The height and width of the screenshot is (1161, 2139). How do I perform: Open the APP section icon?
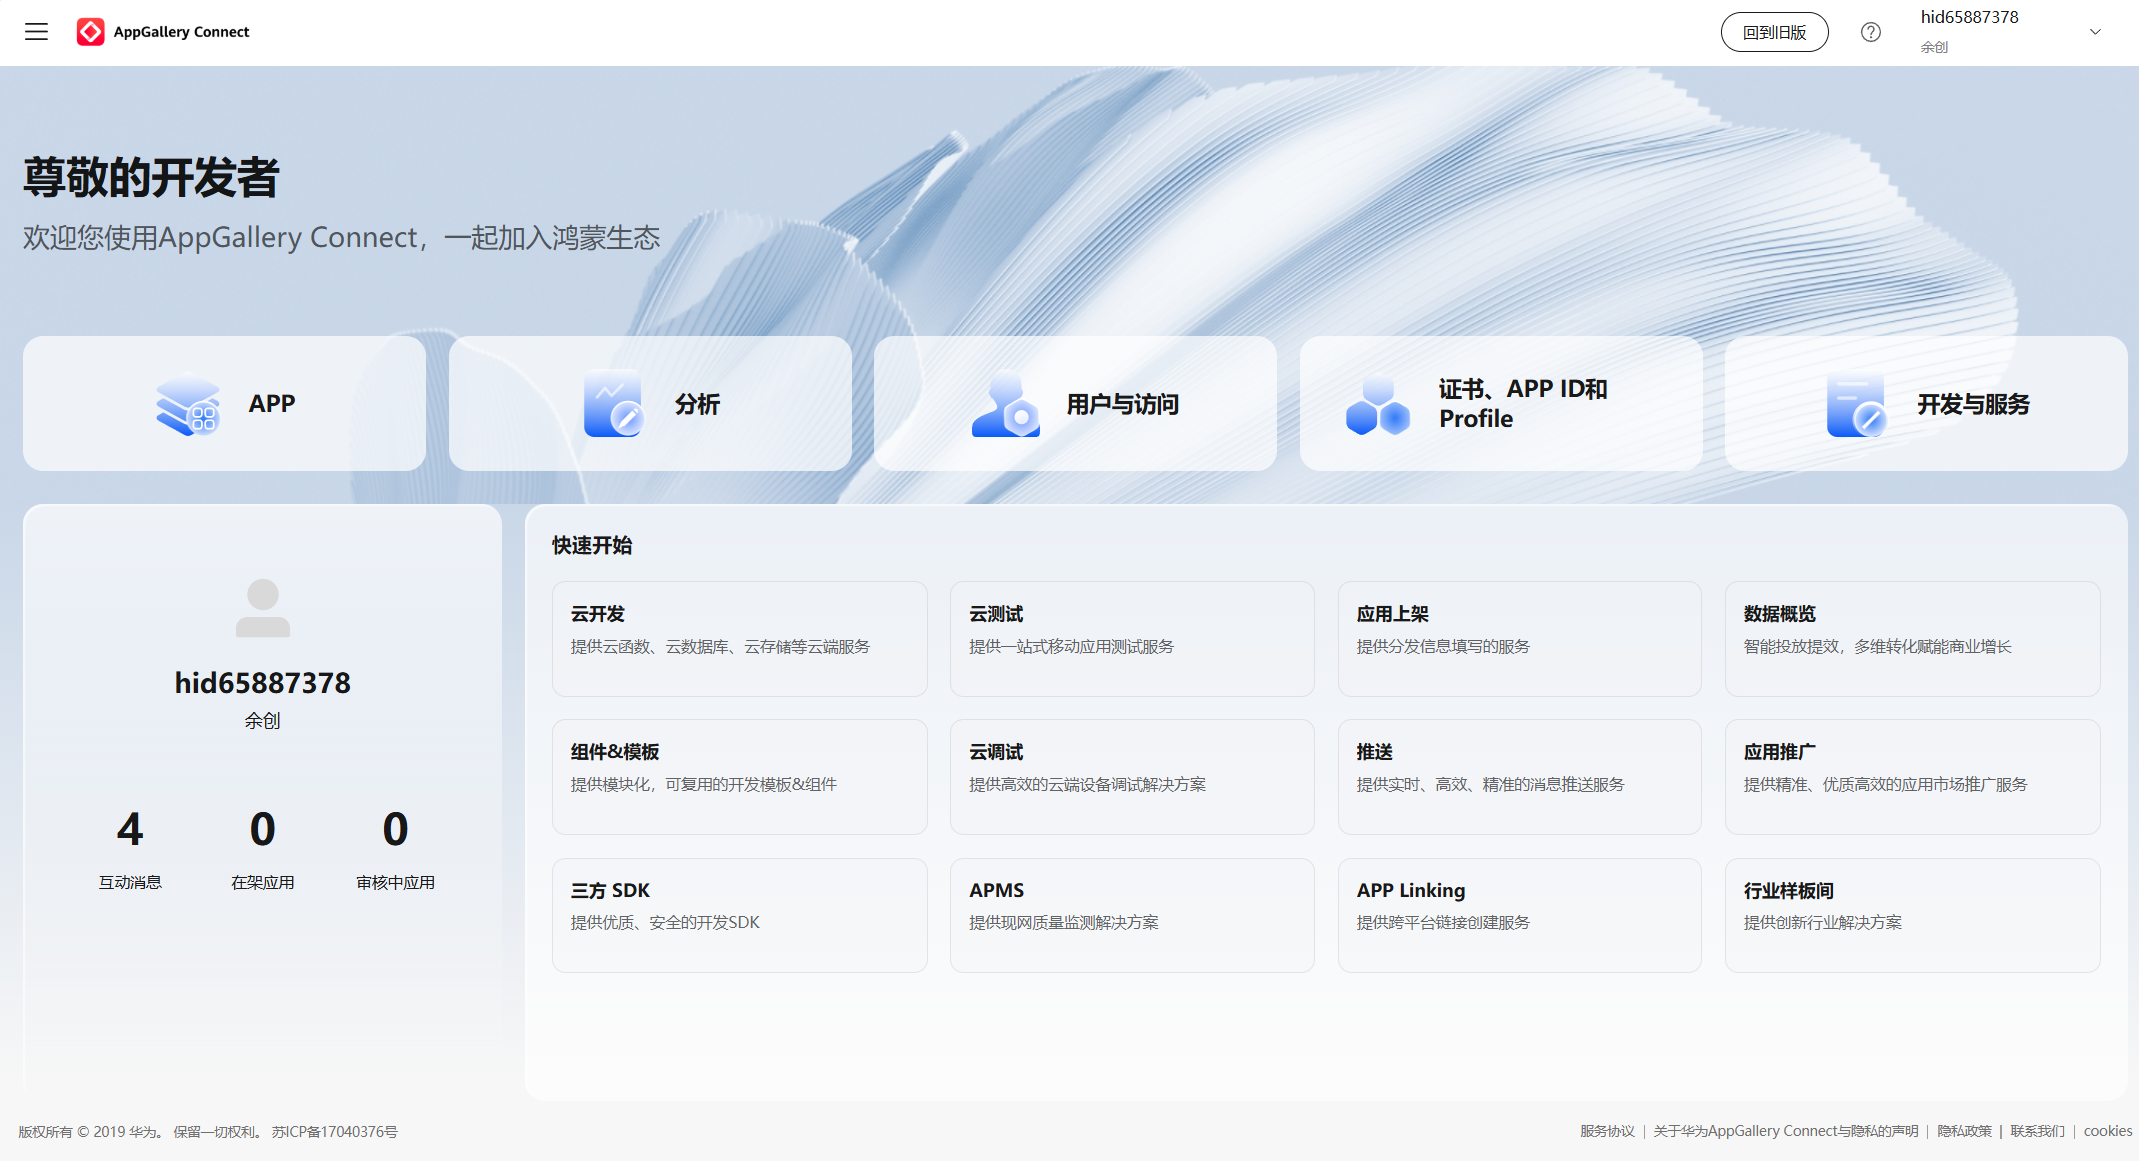187,404
